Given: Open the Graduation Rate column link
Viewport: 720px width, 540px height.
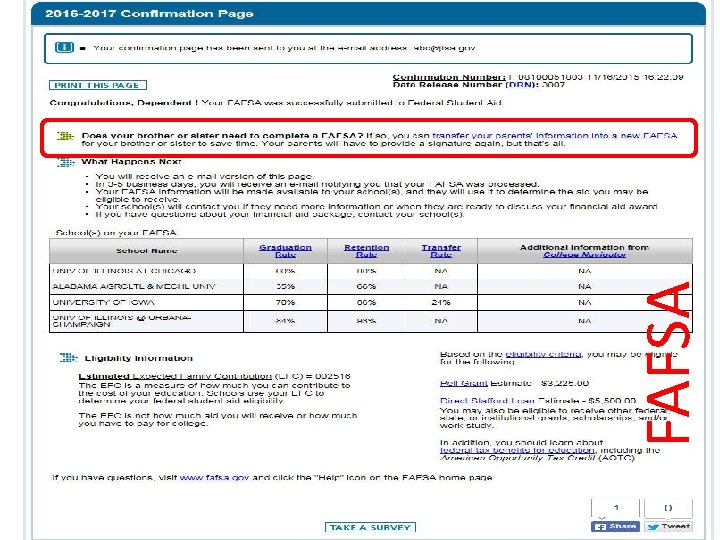Looking at the screenshot, I should (285, 251).
